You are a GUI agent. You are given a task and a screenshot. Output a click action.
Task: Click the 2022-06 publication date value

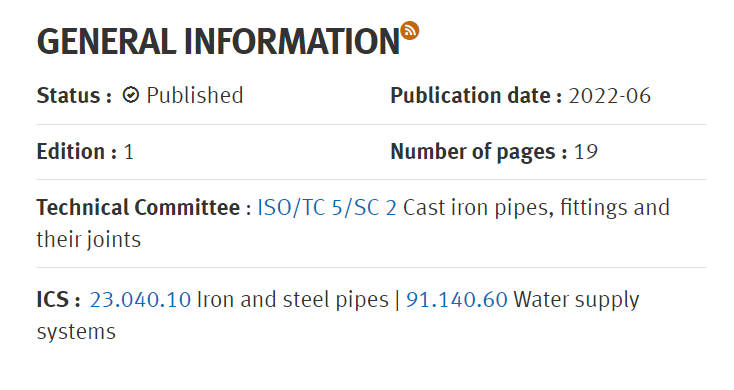click(x=609, y=96)
